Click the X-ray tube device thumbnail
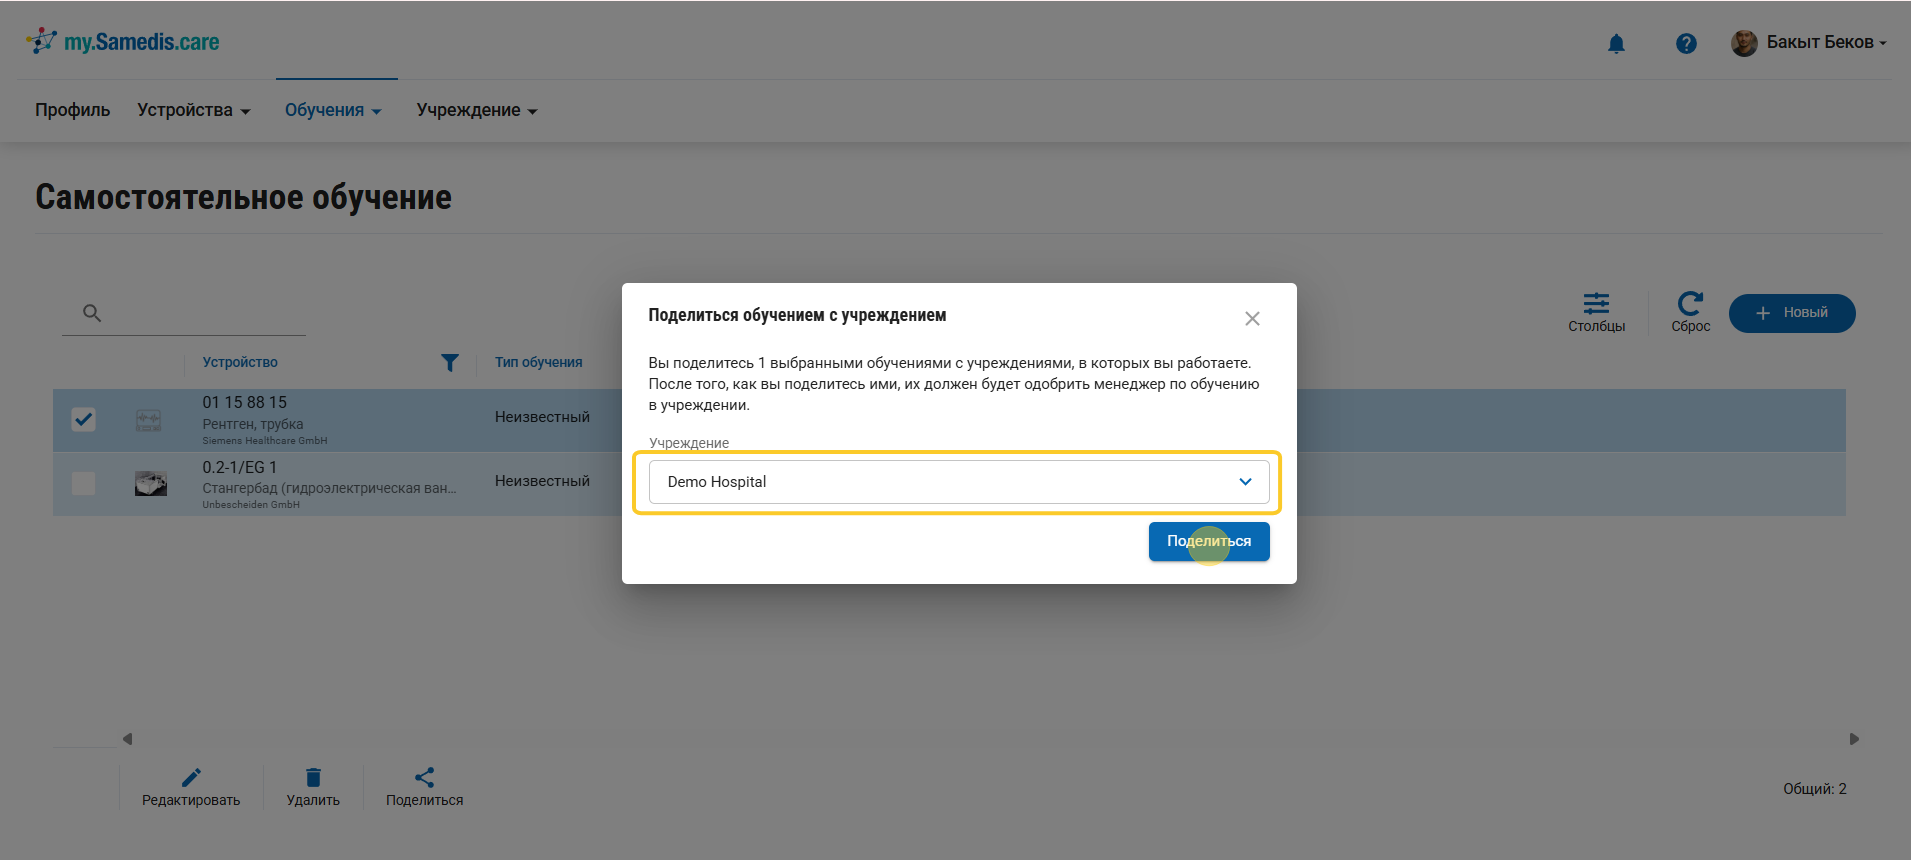This screenshot has width=1911, height=860. [x=149, y=420]
